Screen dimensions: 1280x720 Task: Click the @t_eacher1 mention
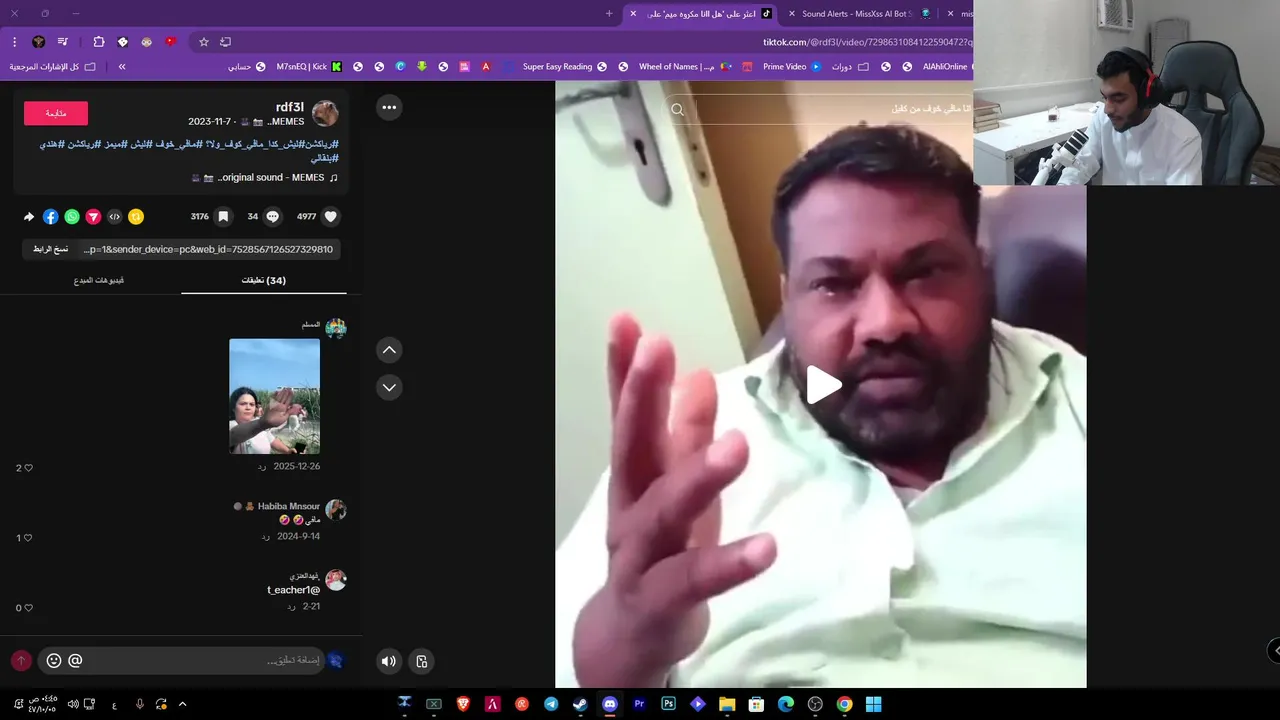click(x=293, y=590)
